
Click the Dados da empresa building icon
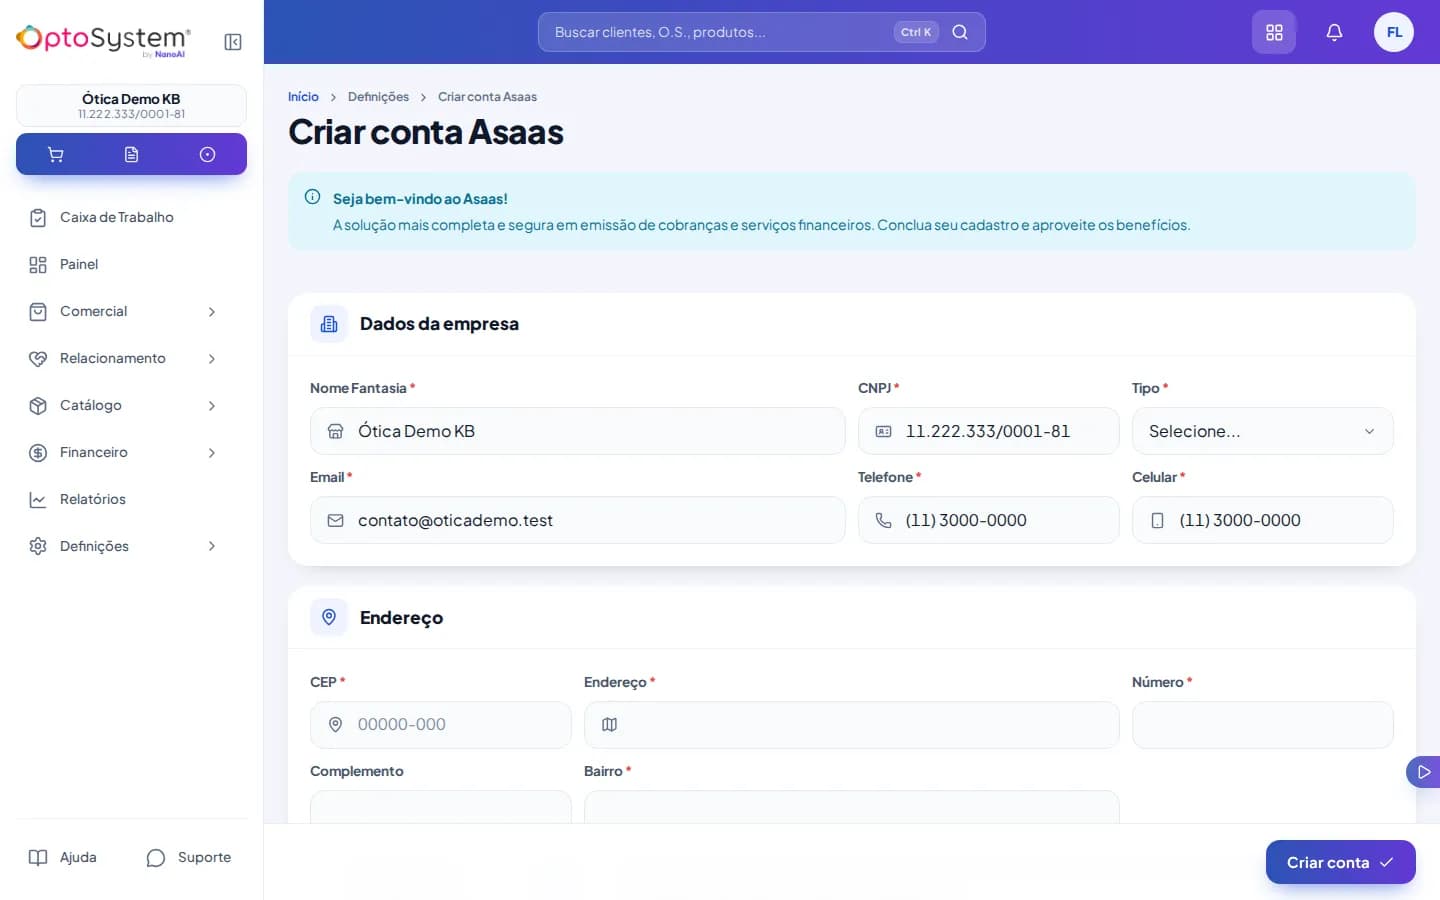click(329, 324)
